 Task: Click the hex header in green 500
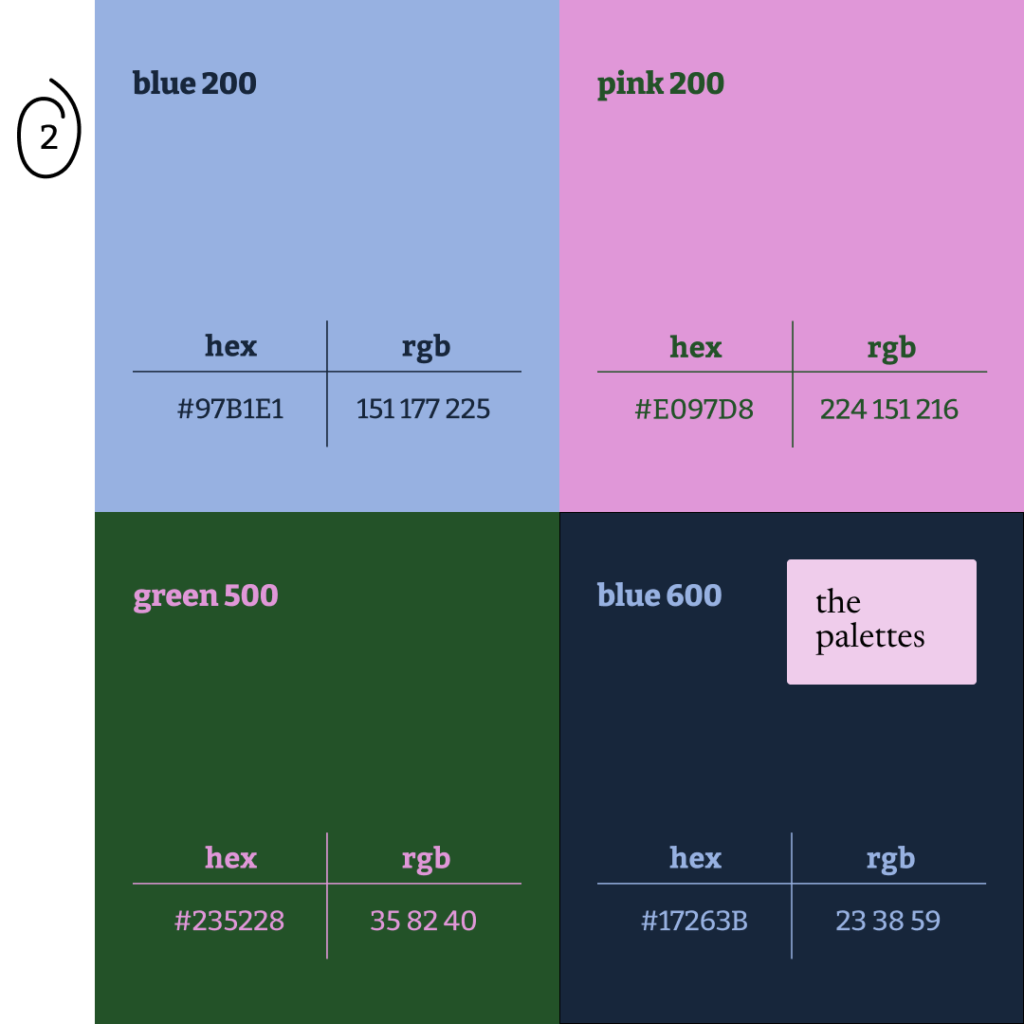pos(231,858)
